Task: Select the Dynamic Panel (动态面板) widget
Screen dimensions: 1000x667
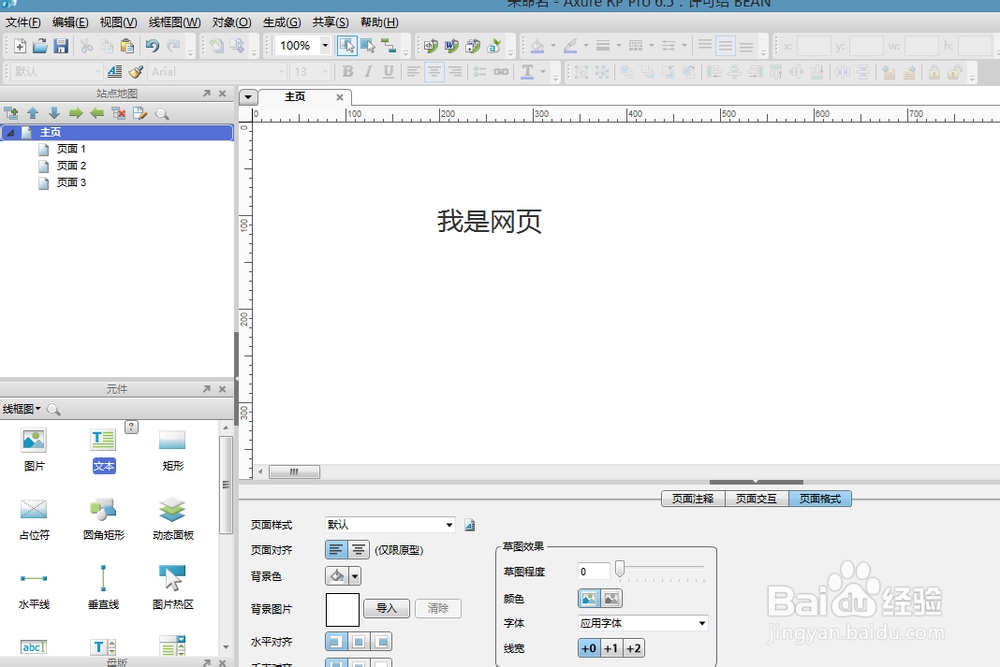Action: pos(173,520)
